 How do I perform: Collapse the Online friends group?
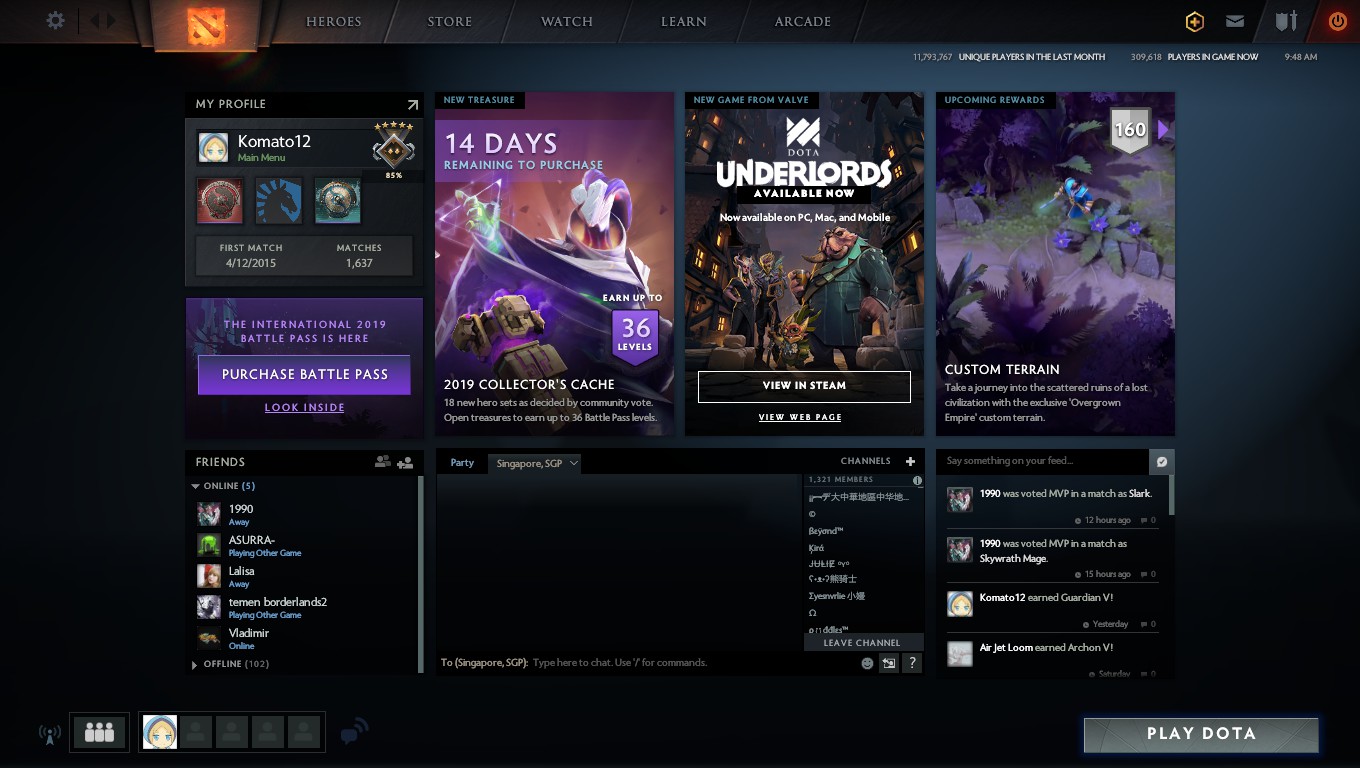(x=195, y=486)
